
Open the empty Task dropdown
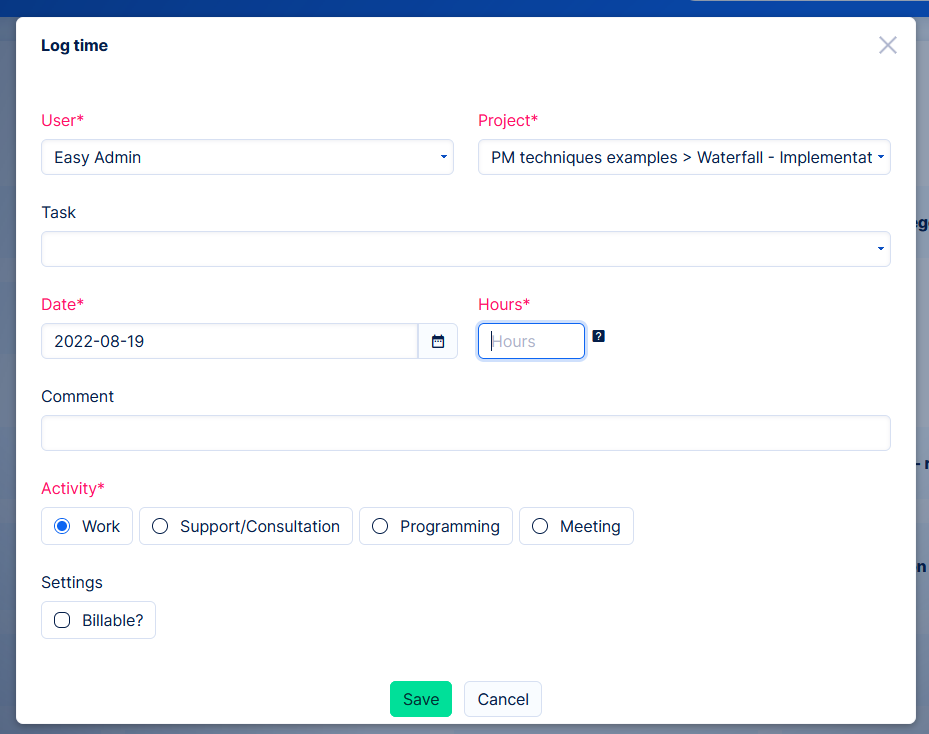click(465, 249)
